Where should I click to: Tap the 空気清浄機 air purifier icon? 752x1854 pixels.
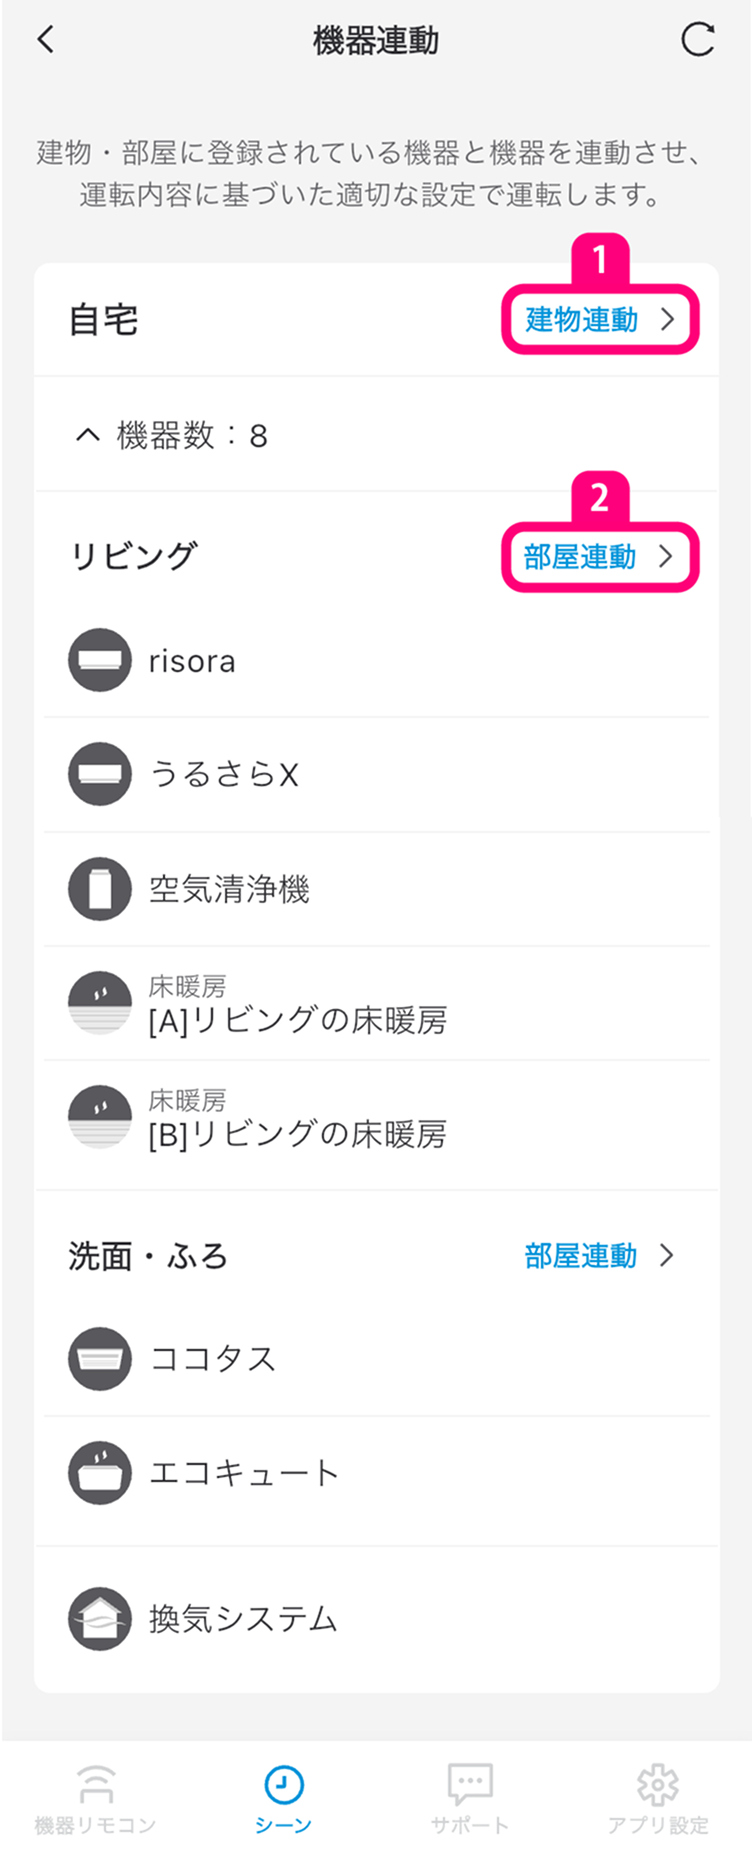[x=100, y=888]
